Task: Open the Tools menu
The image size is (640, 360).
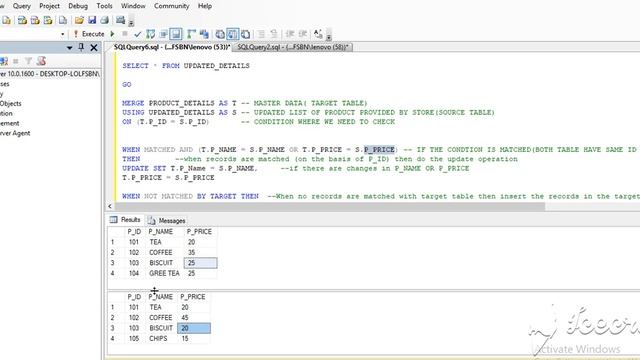Action: (104, 6)
